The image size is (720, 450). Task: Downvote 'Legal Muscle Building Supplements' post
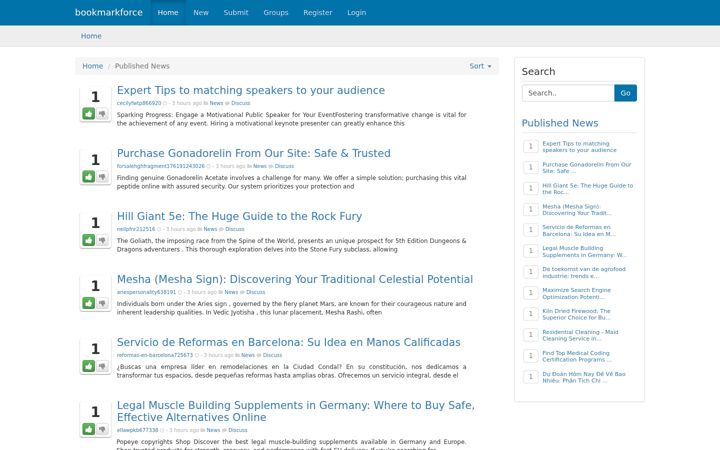[x=102, y=429]
